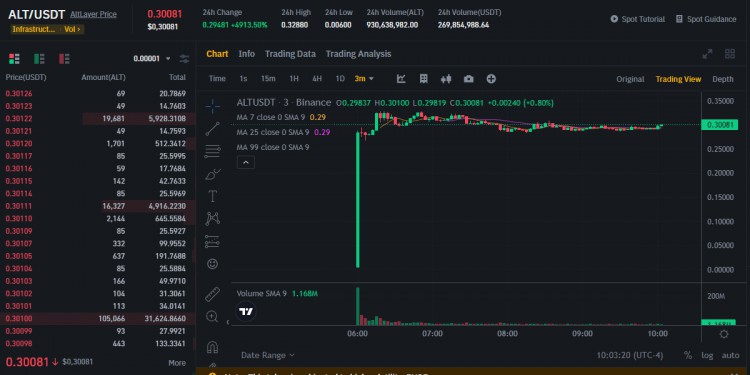Select the crosshair cursor tool
This screenshot has width=750, height=375.
coord(212,106)
